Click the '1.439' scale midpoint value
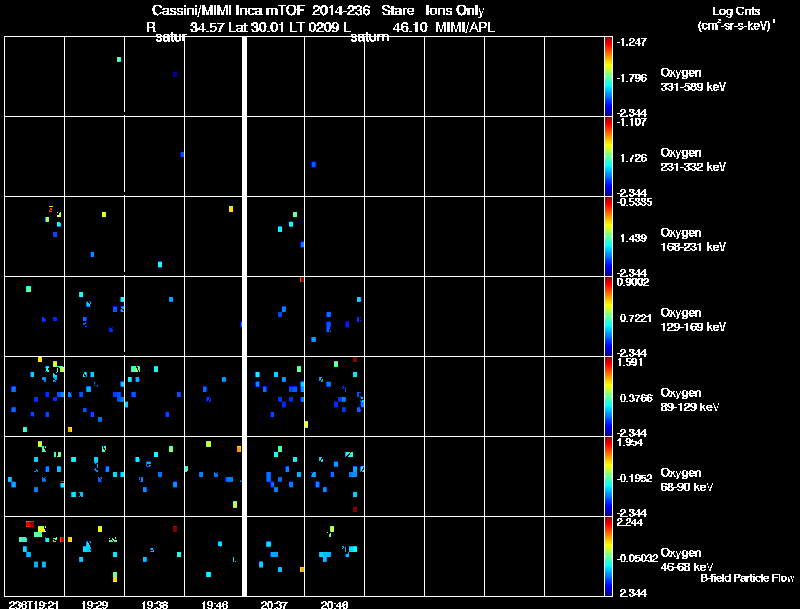The image size is (800, 609). tap(633, 238)
